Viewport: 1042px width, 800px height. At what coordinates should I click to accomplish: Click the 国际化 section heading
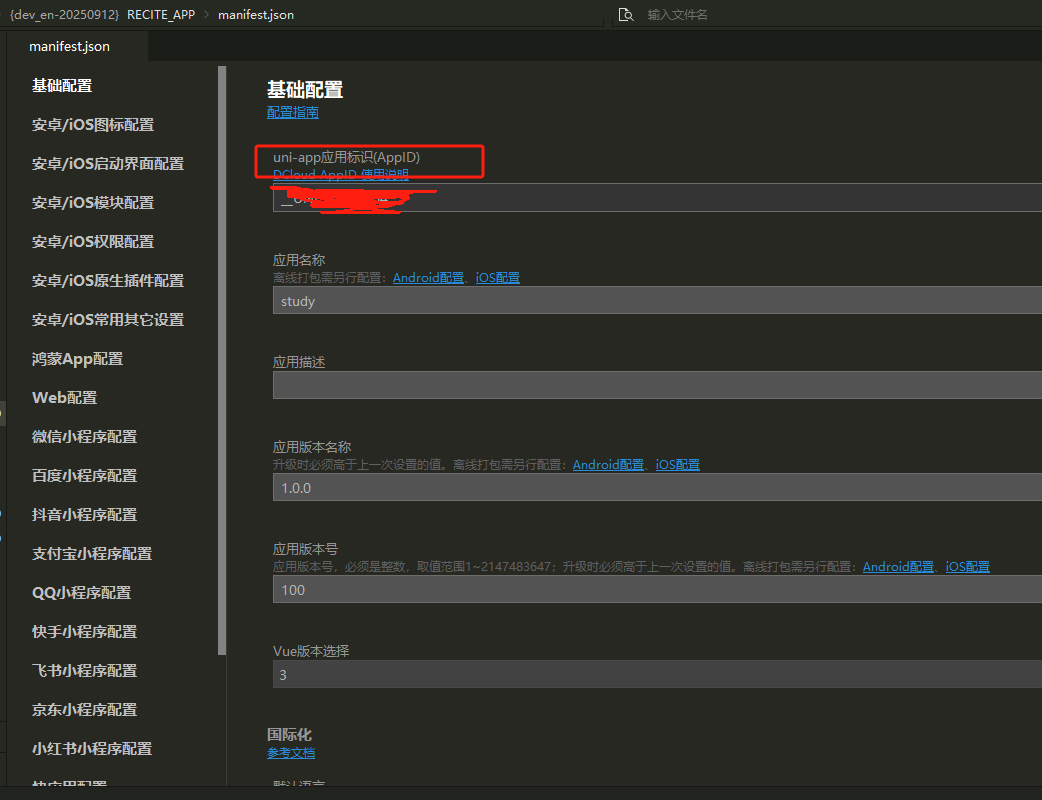pyautogui.click(x=289, y=734)
